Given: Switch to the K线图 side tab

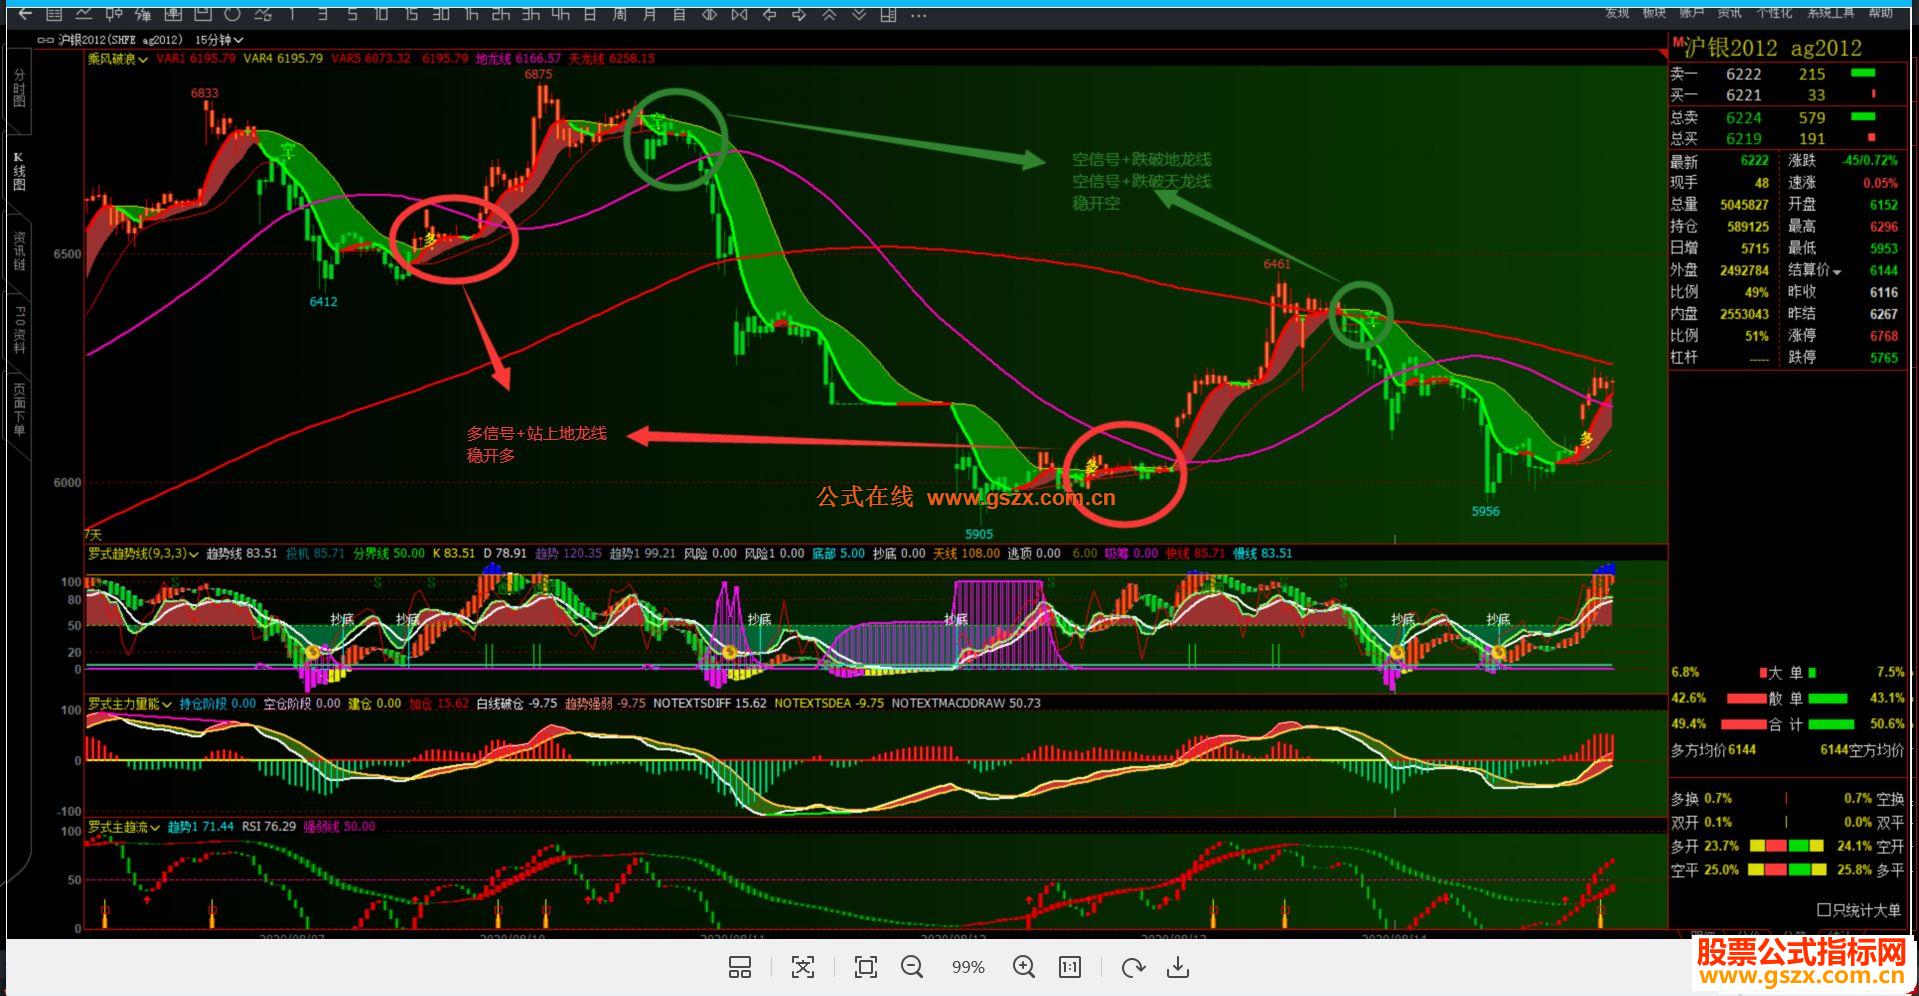Looking at the screenshot, I should (19, 171).
